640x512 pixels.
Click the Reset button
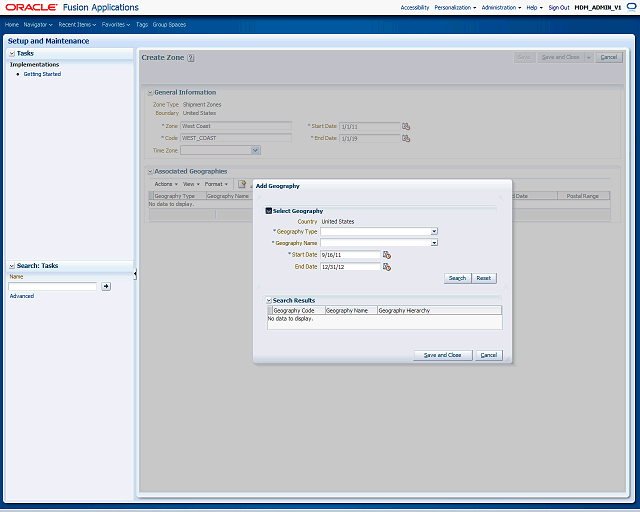pyautogui.click(x=484, y=278)
